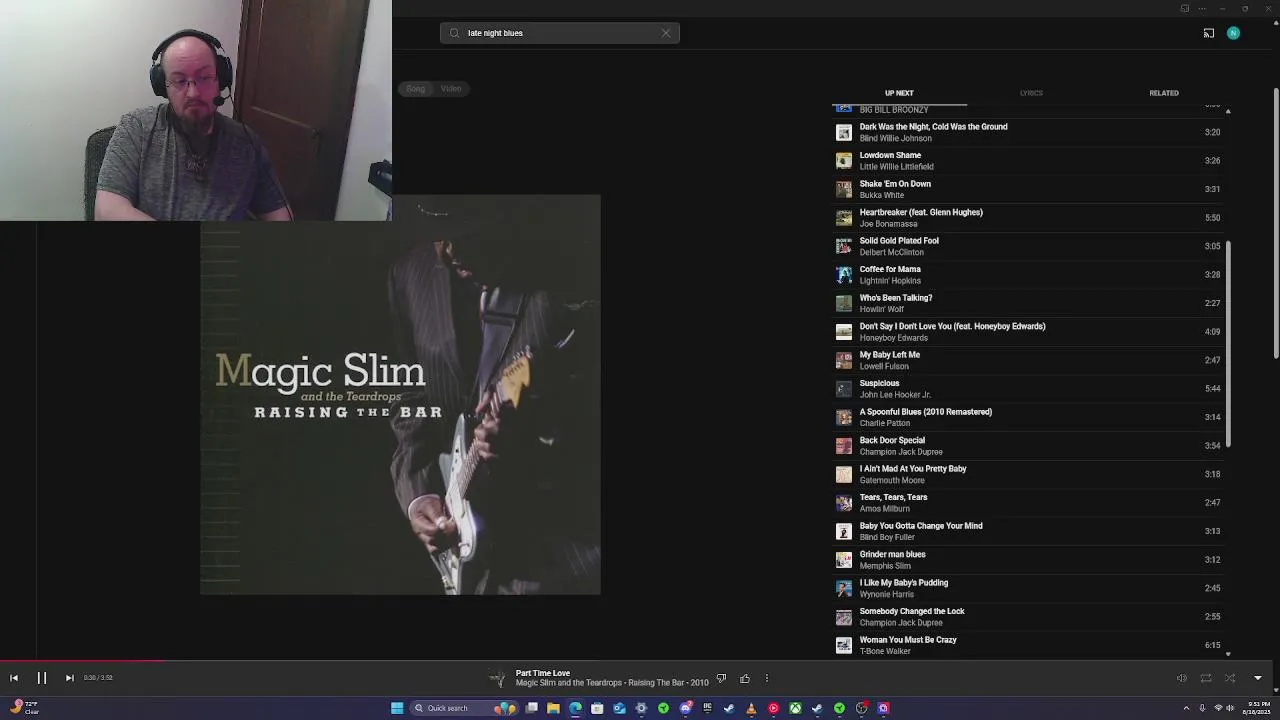Open the Windows Start menu
This screenshot has width=1280, height=720.
[x=397, y=708]
